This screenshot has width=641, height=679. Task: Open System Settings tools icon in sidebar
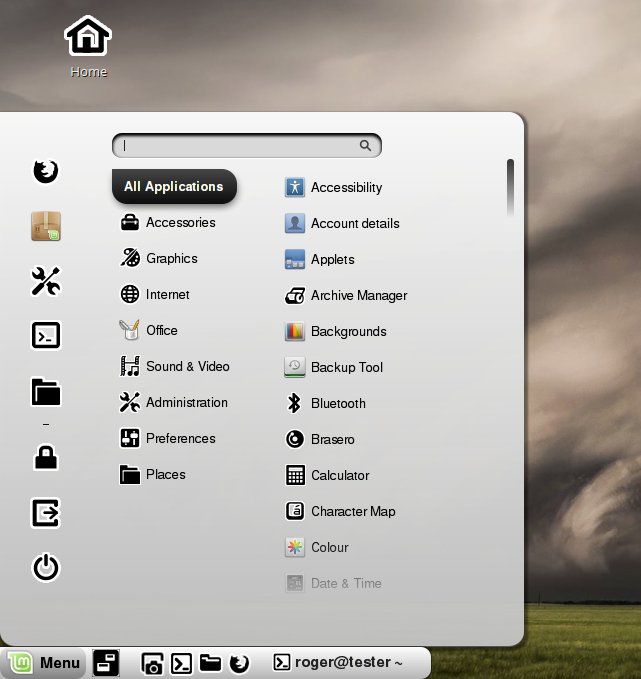(x=46, y=281)
